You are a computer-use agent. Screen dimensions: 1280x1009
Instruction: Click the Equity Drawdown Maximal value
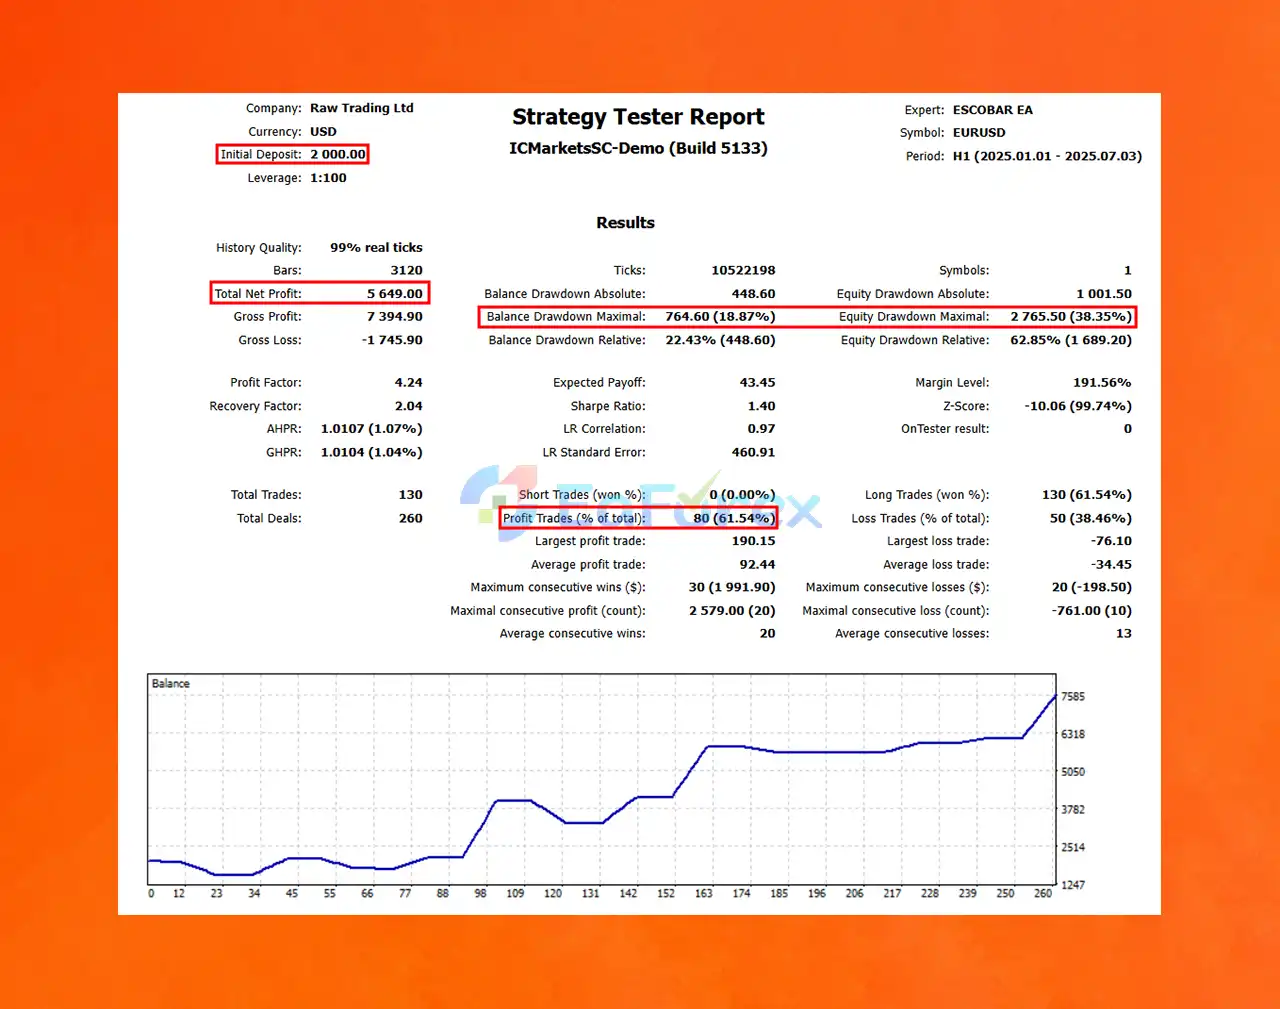pyautogui.click(x=1071, y=316)
